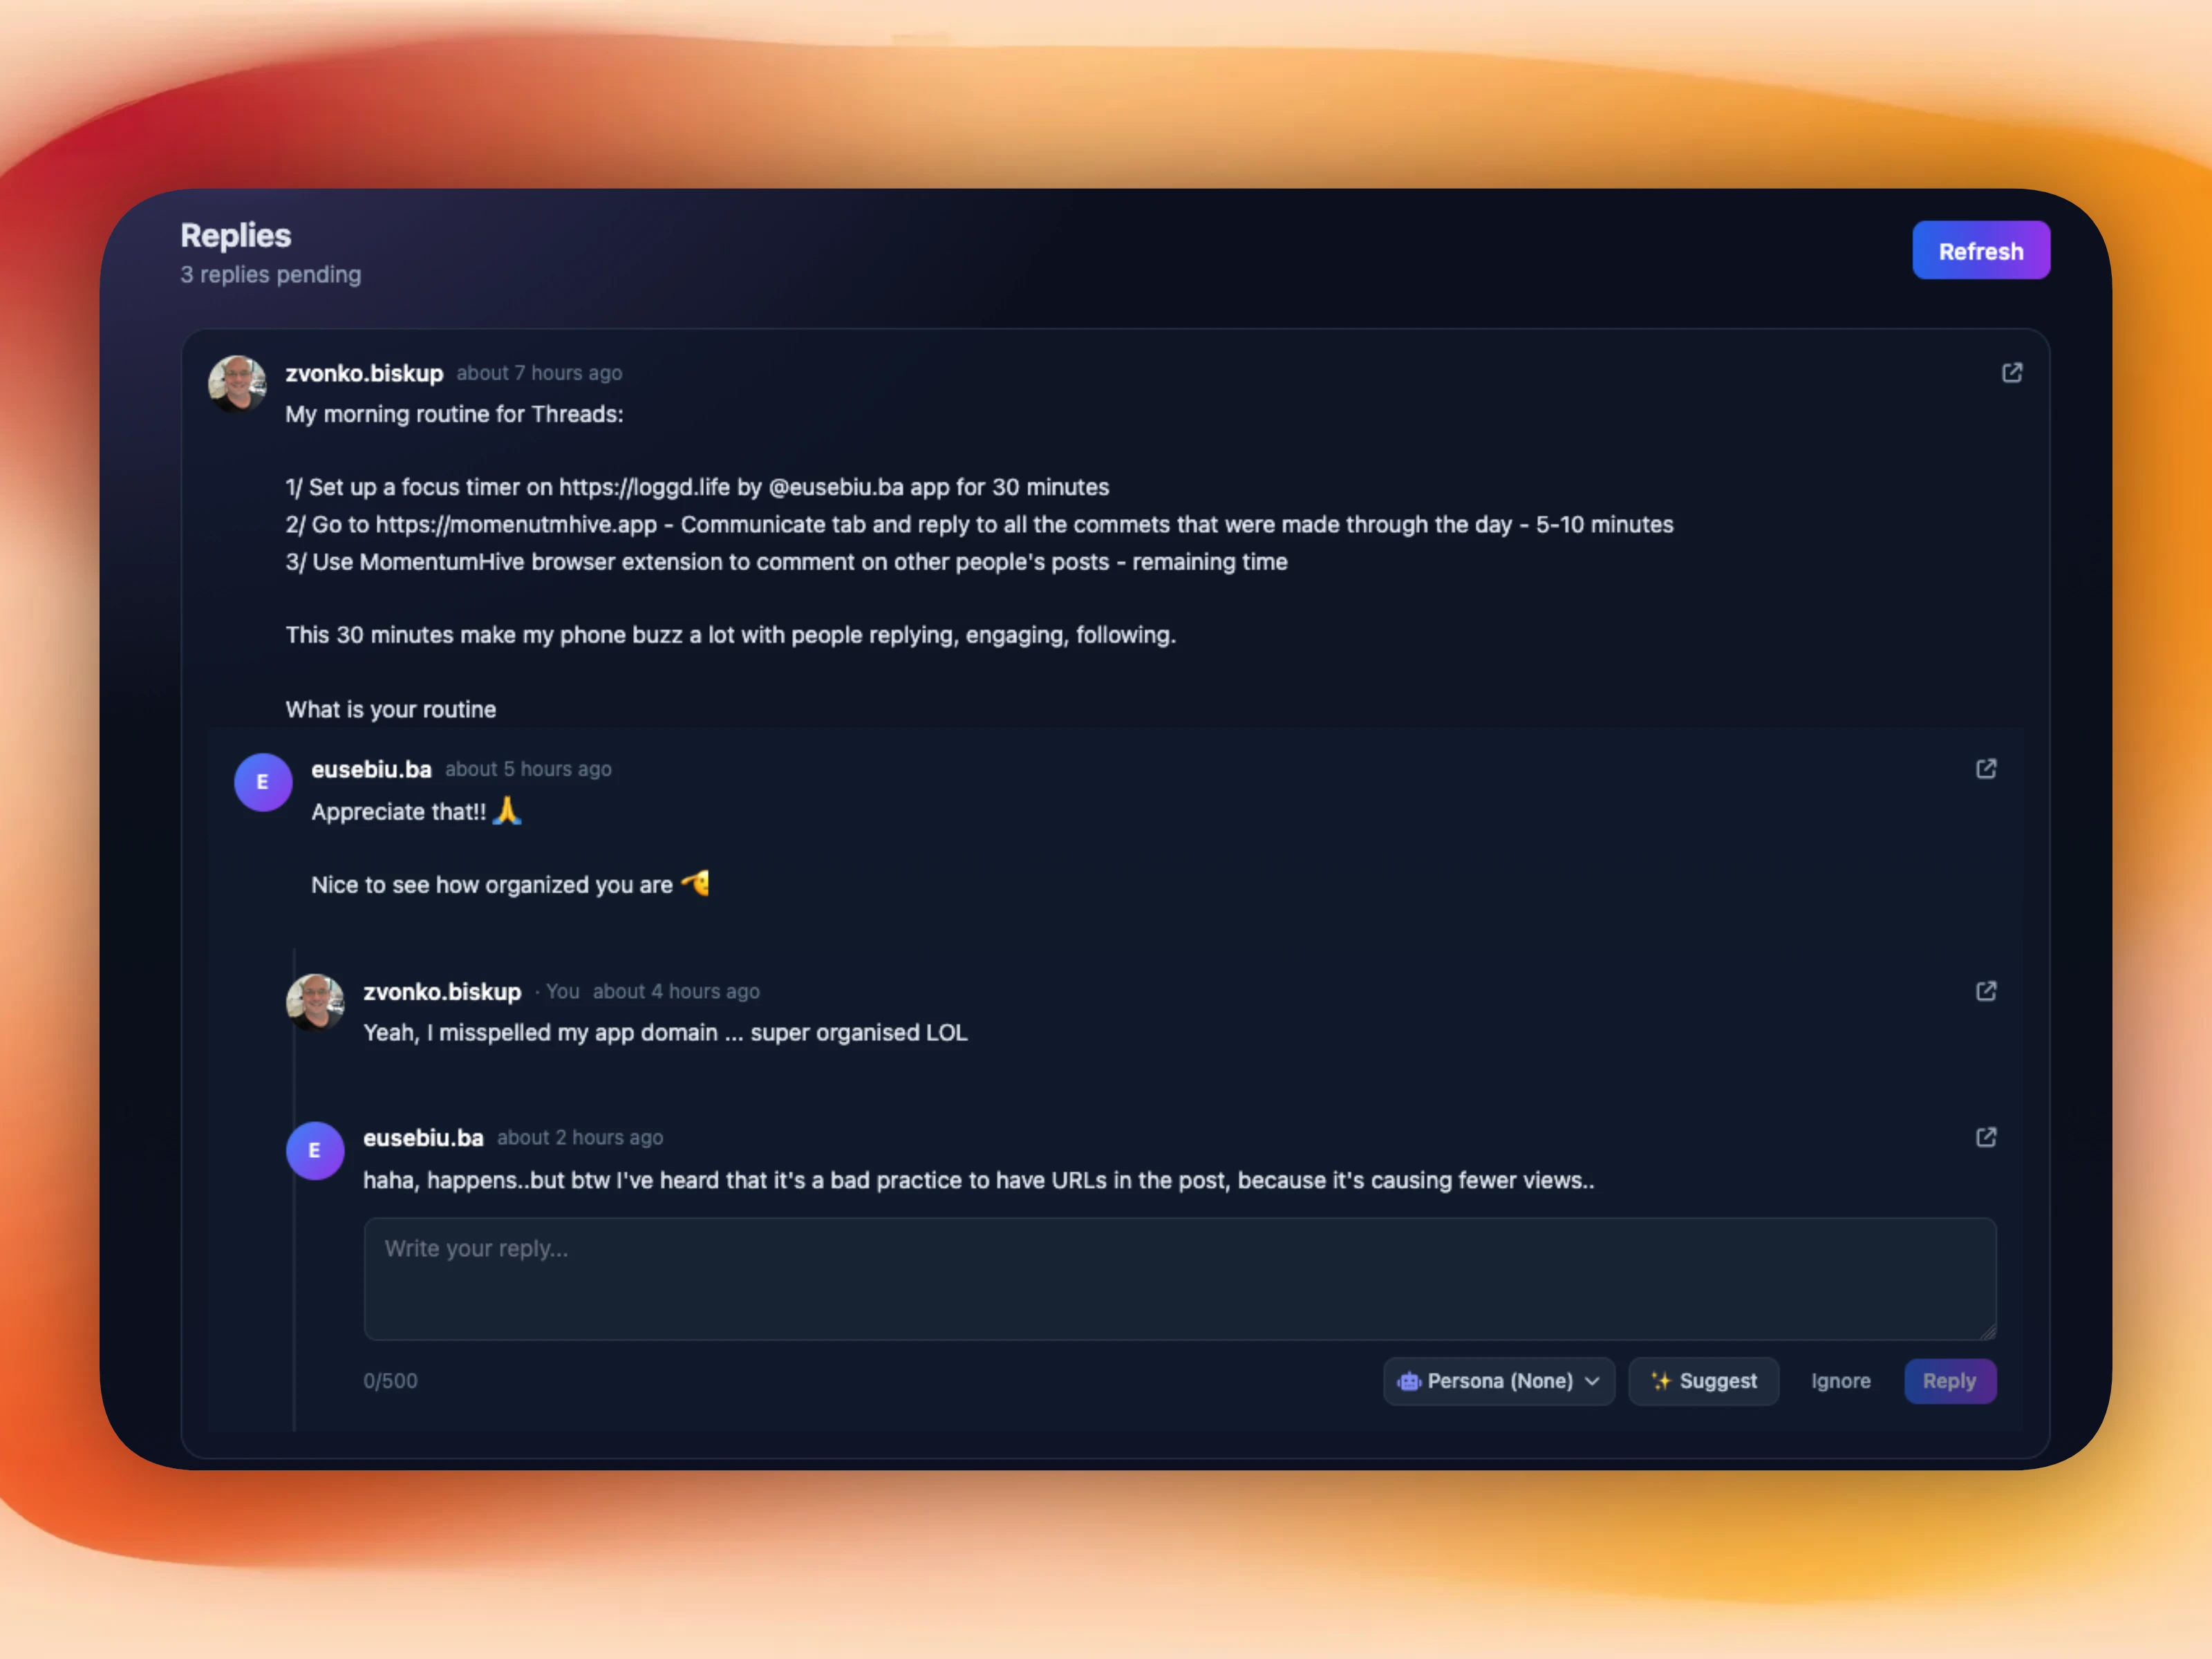Click zvonko.biskup's avatar on the 'You' reply
This screenshot has height=1659, width=2212.
click(315, 1002)
